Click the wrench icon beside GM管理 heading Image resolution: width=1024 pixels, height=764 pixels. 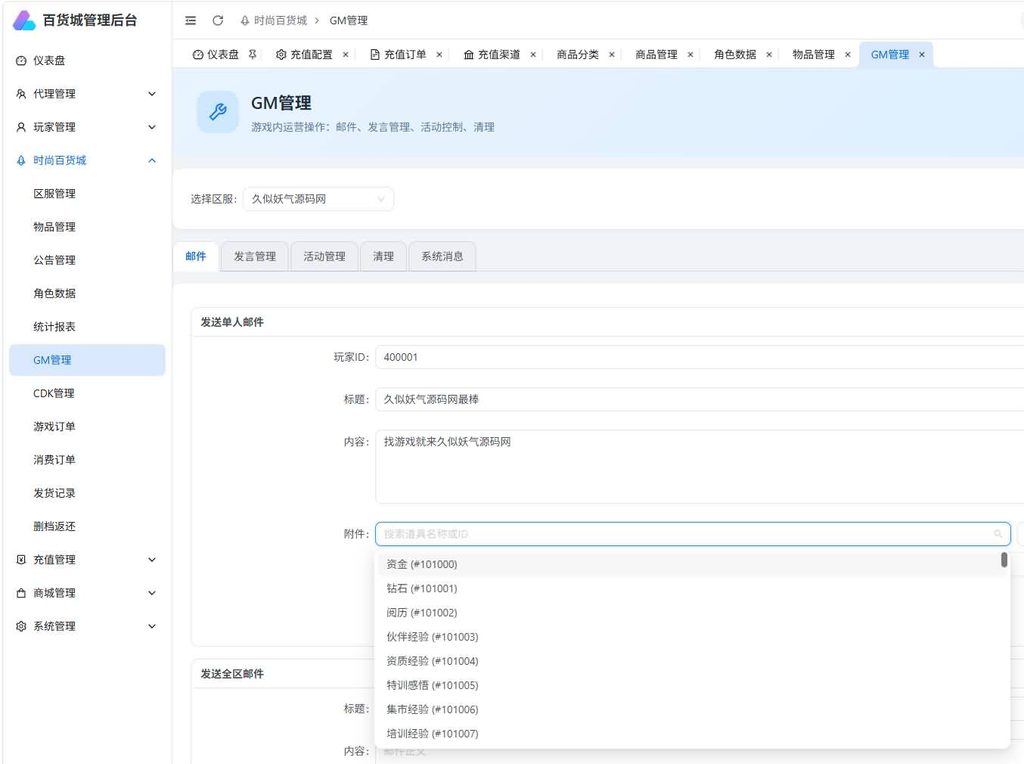click(x=217, y=112)
